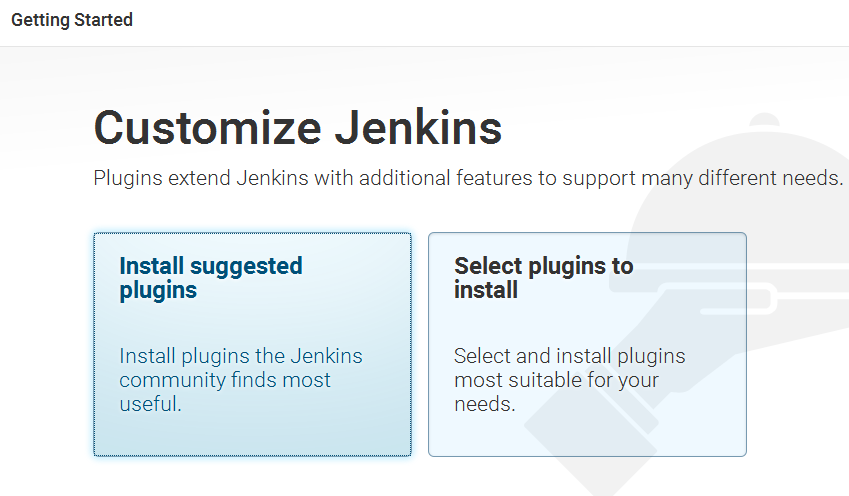Click the Install suggested plugins card
Viewport: 849px width, 496px height.
coord(252,344)
